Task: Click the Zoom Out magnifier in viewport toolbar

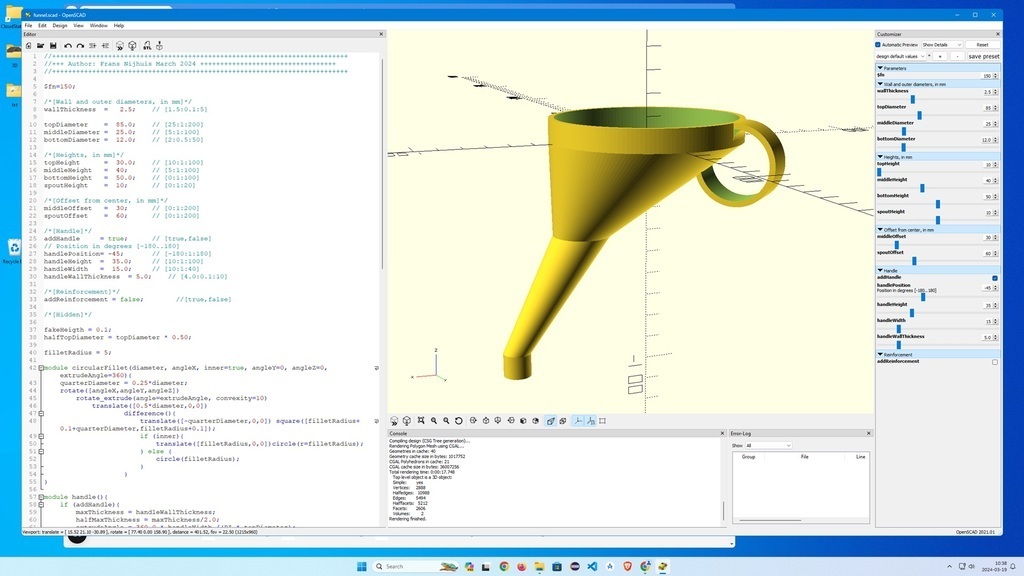Action: (x=446, y=421)
